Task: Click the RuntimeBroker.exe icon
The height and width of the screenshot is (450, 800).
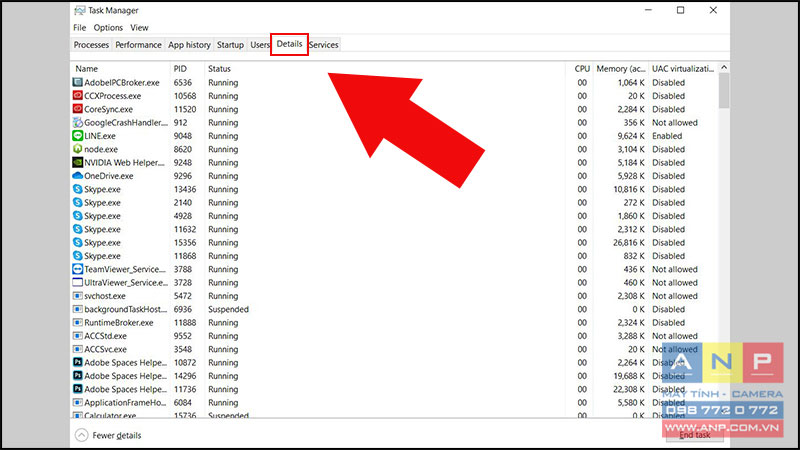Action: 78,322
